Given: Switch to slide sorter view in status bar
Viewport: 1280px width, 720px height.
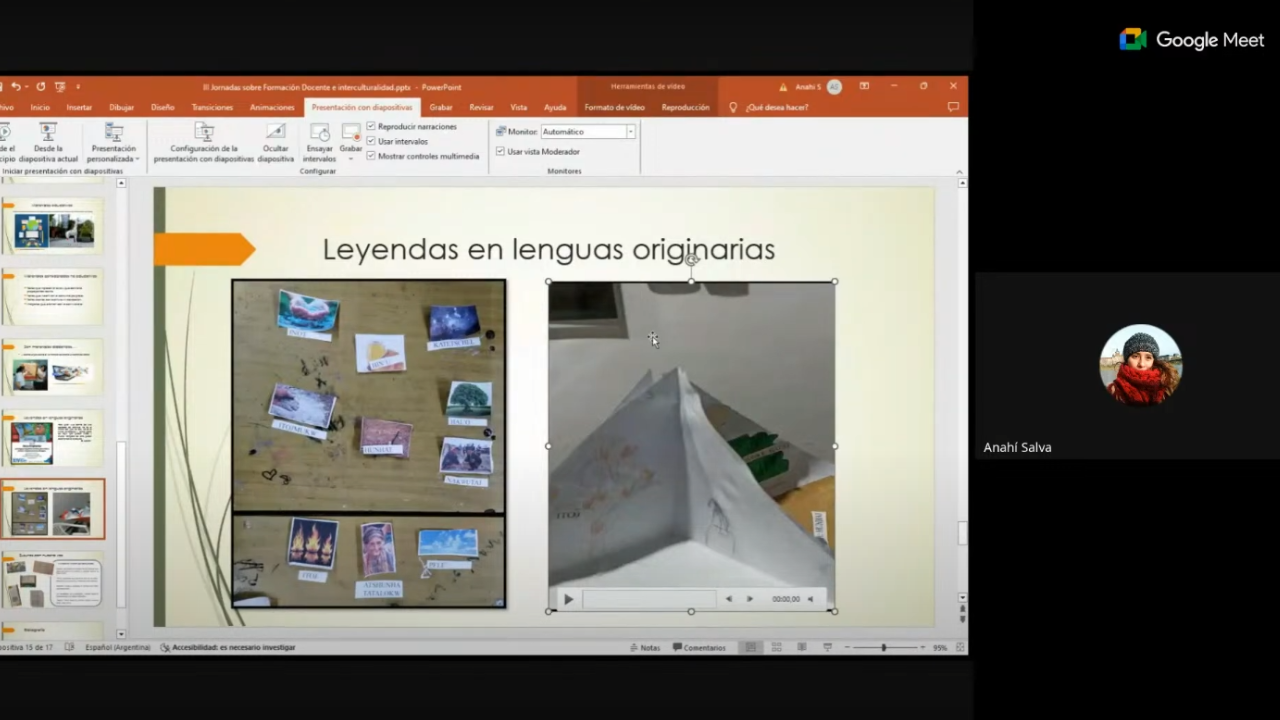Looking at the screenshot, I should (x=776, y=647).
